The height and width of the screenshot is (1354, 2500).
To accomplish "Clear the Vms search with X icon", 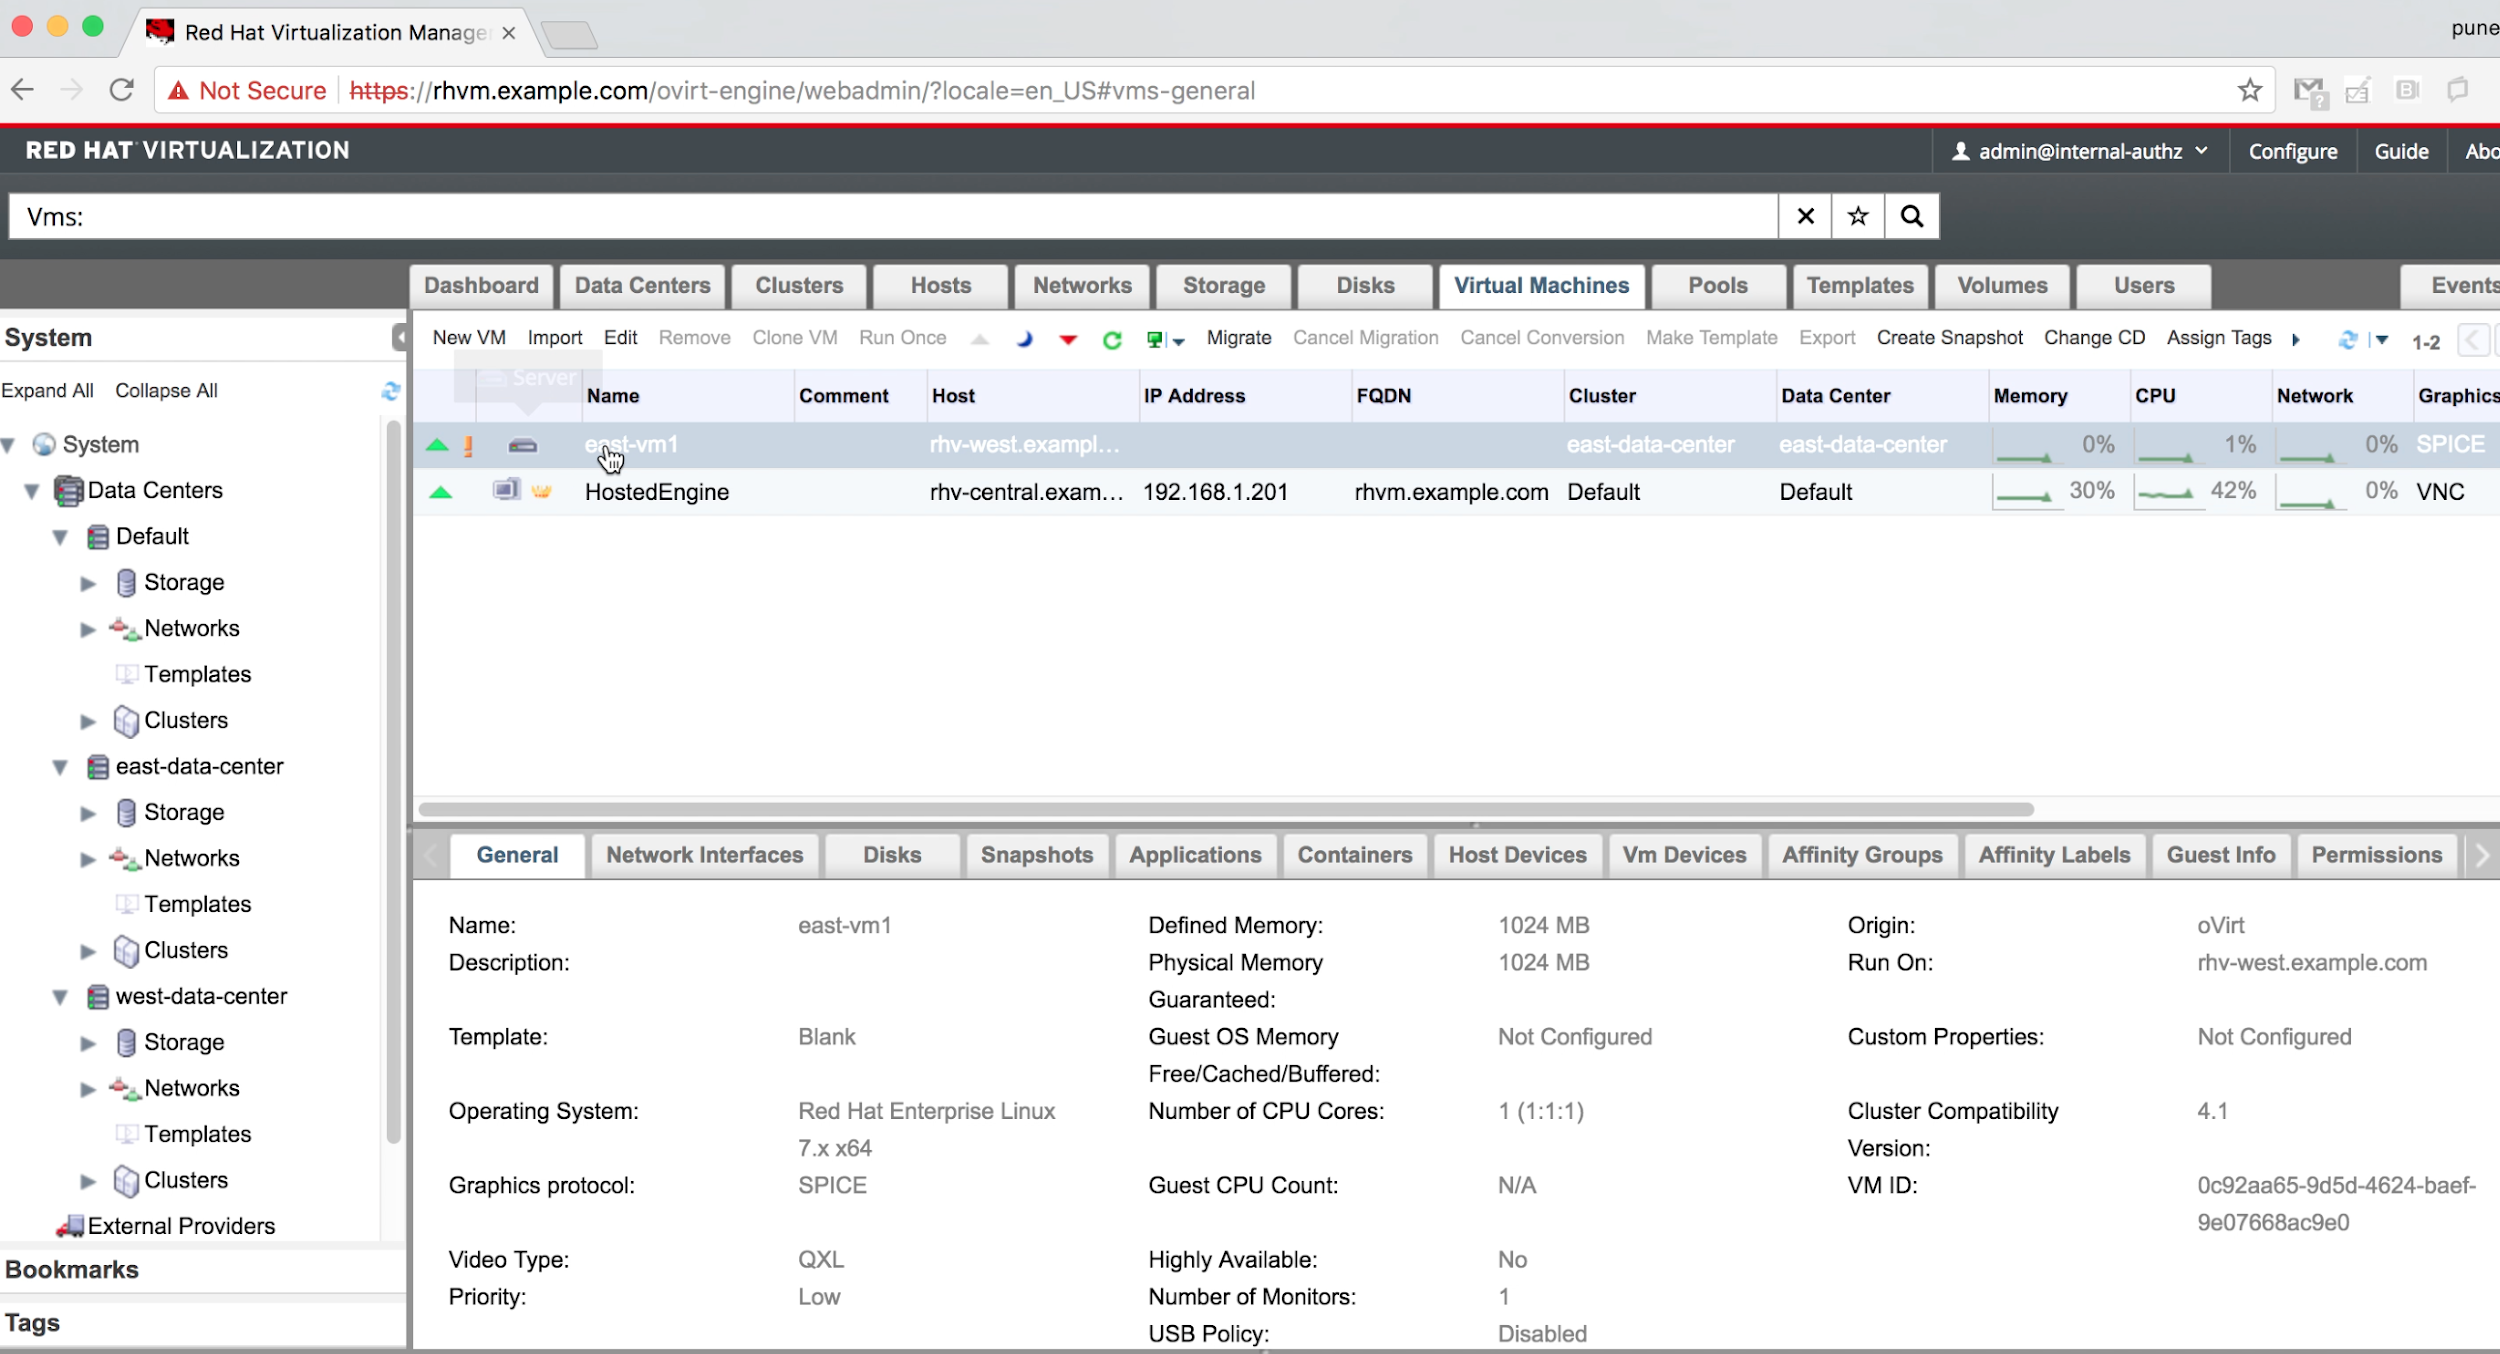I will click(1805, 216).
